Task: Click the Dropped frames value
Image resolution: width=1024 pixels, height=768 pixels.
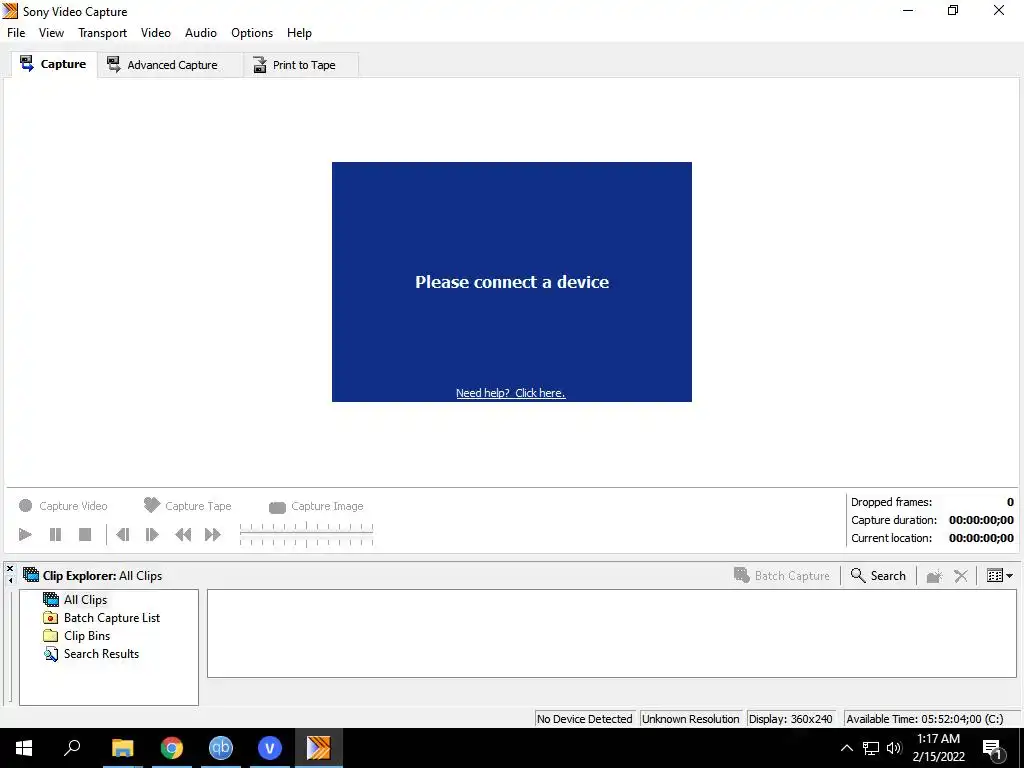Action: coord(1010,502)
